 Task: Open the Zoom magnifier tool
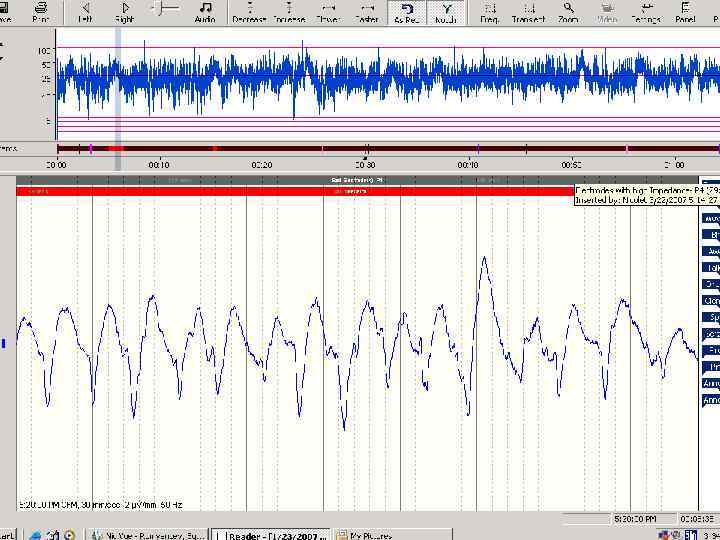pos(568,12)
